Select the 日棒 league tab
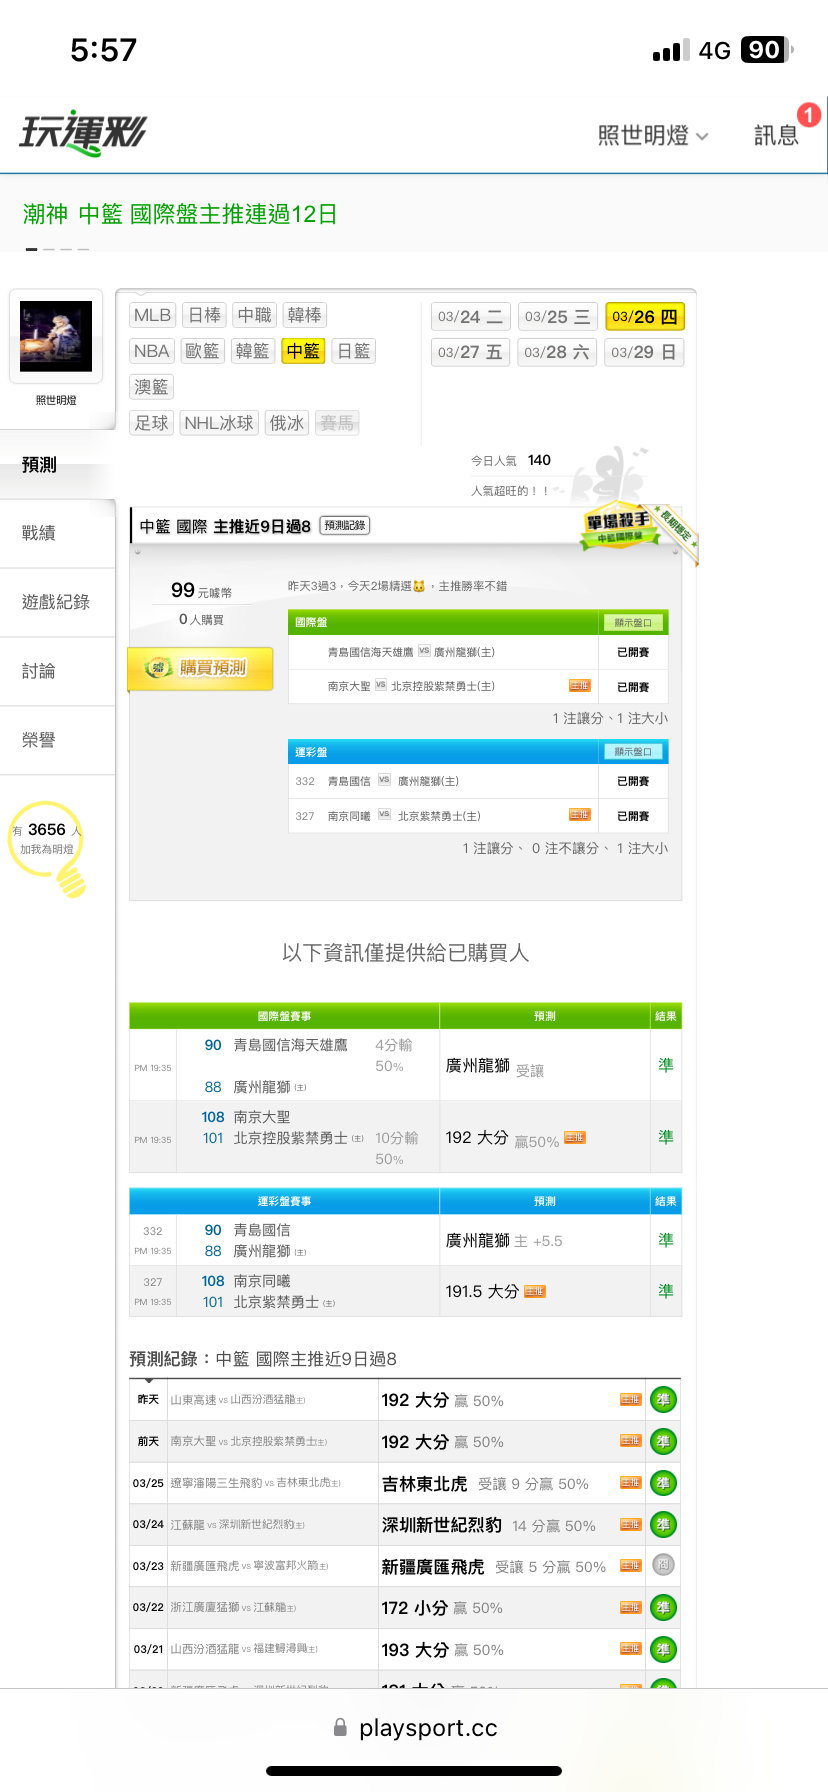 pyautogui.click(x=205, y=315)
